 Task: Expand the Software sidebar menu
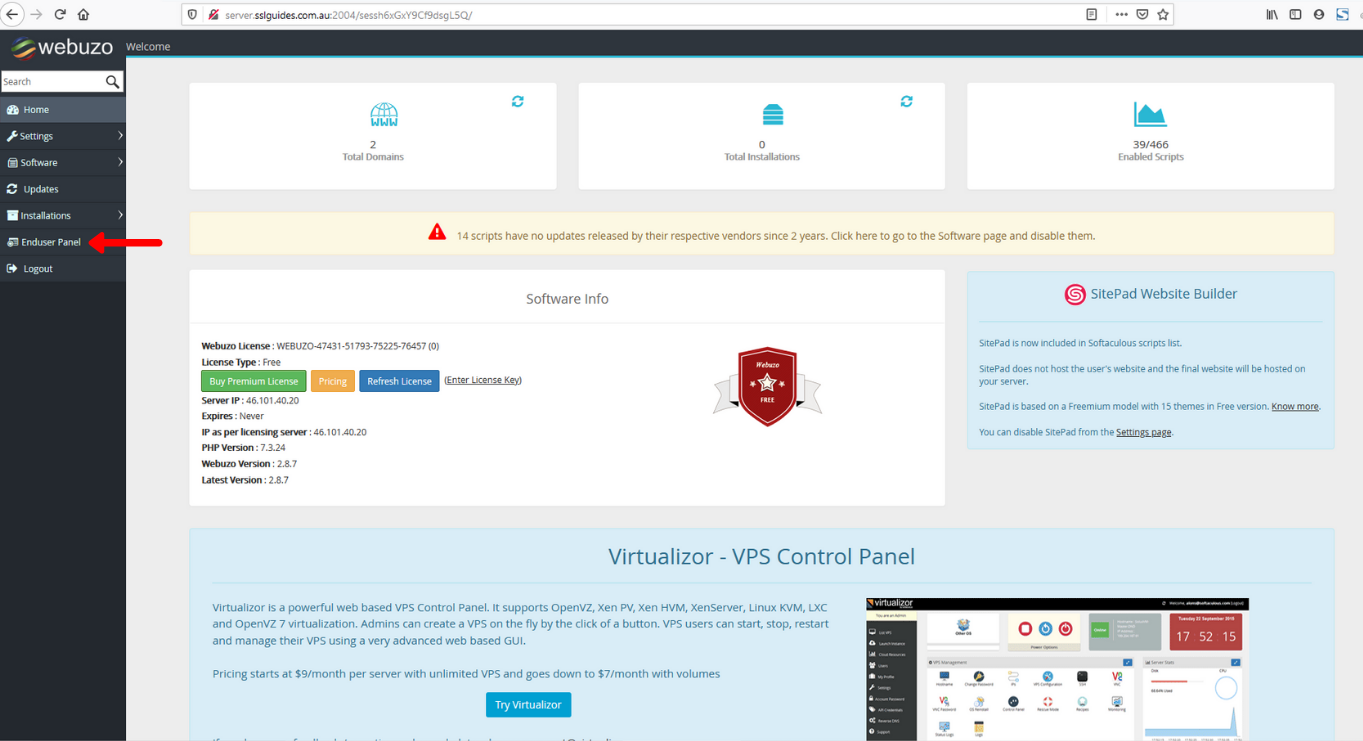40,161
